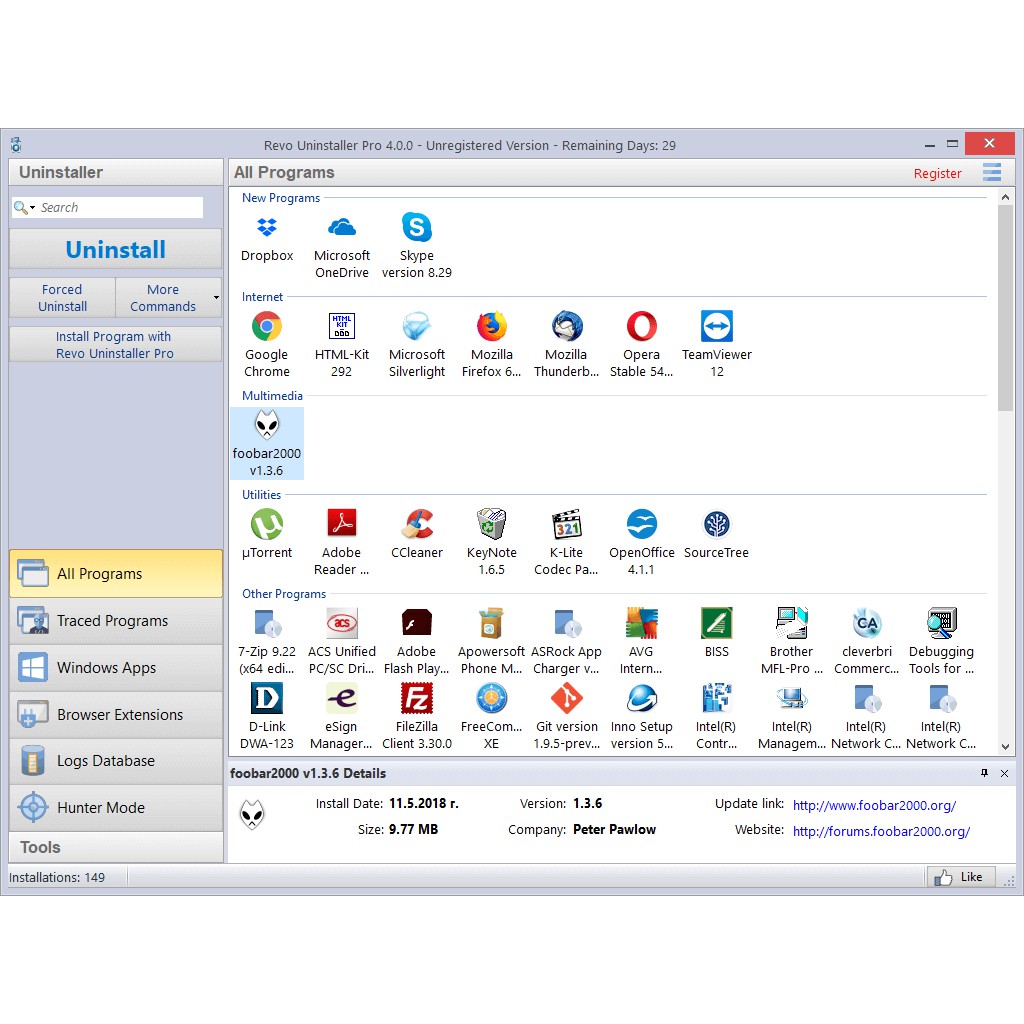Click the CCleaner program icon
The image size is (1024, 1024).
417,525
